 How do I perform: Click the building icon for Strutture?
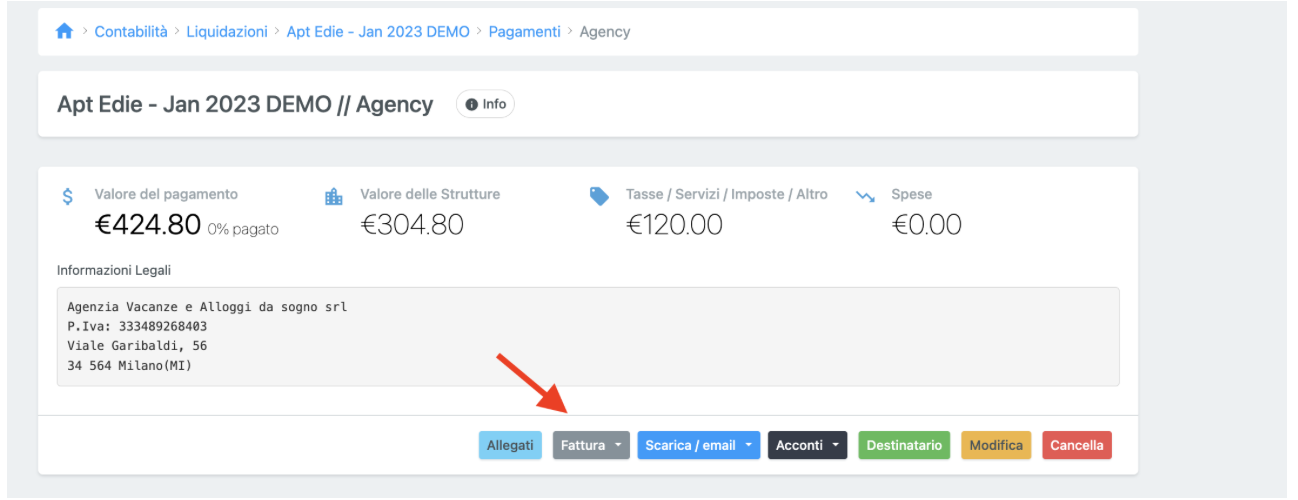point(334,196)
